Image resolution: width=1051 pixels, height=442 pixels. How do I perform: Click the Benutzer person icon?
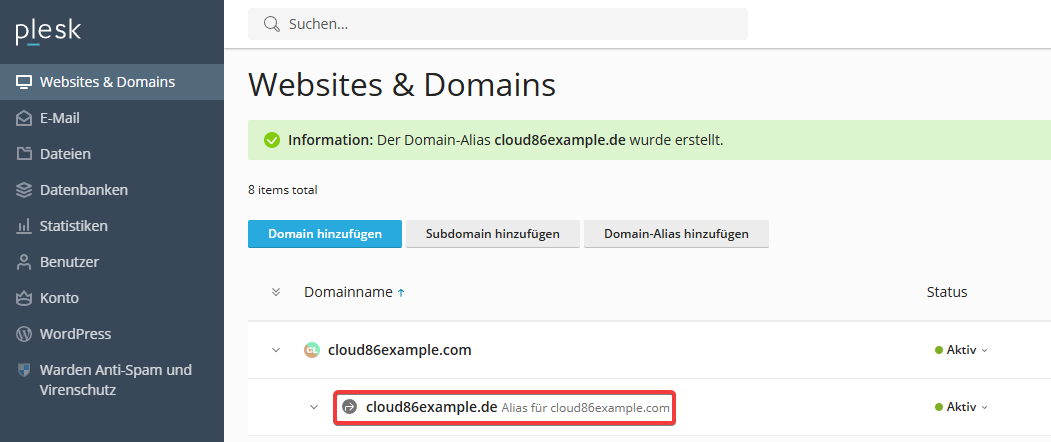(x=24, y=262)
